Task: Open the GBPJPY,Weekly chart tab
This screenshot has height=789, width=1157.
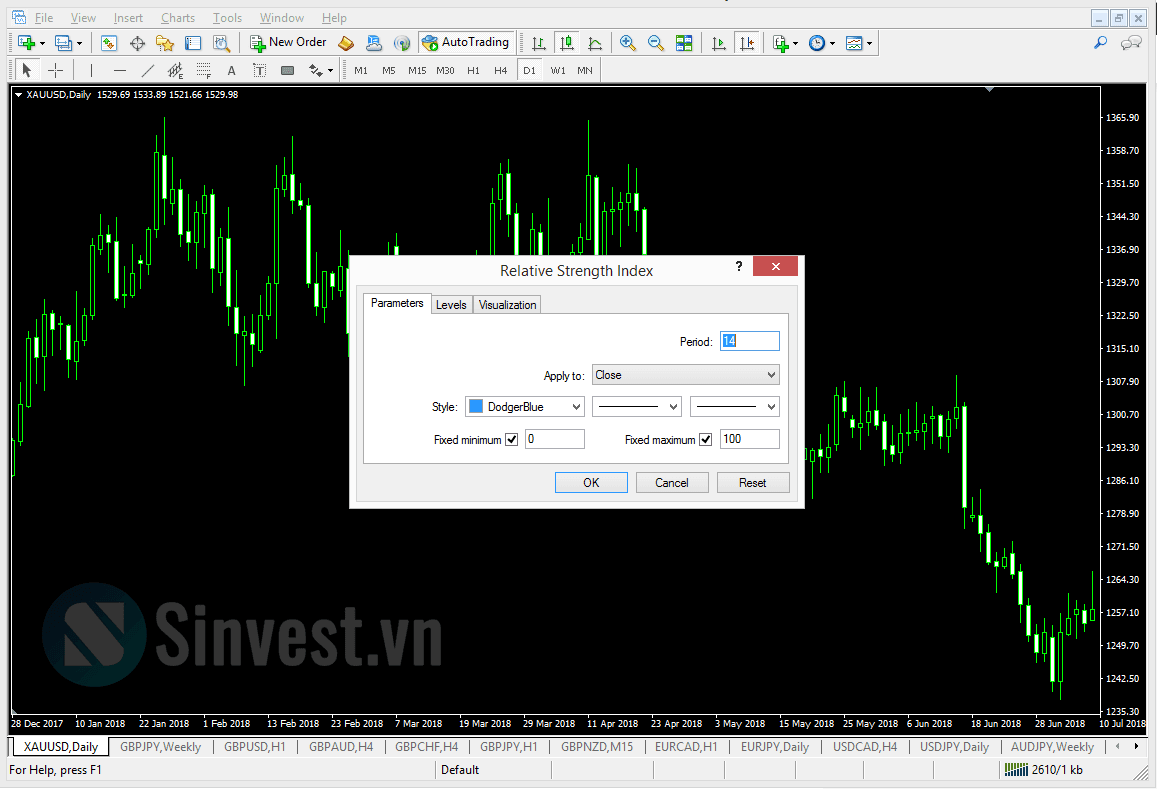Action: click(160, 747)
